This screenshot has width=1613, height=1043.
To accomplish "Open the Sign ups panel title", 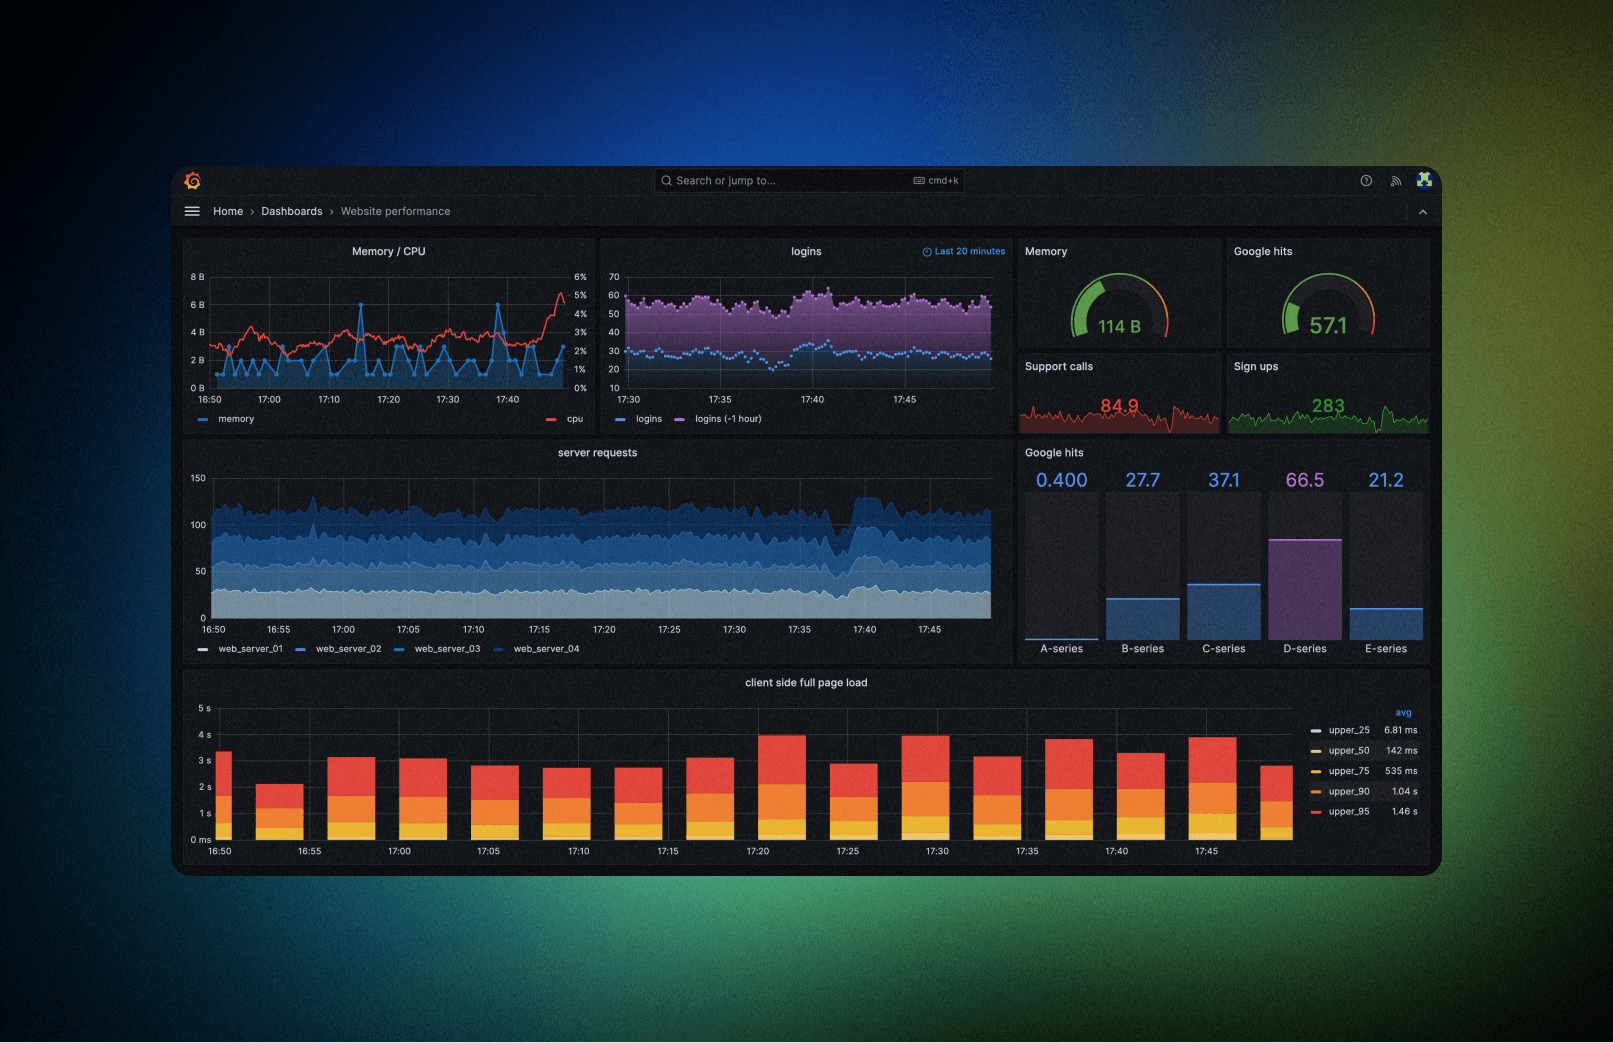I will (x=1256, y=366).
